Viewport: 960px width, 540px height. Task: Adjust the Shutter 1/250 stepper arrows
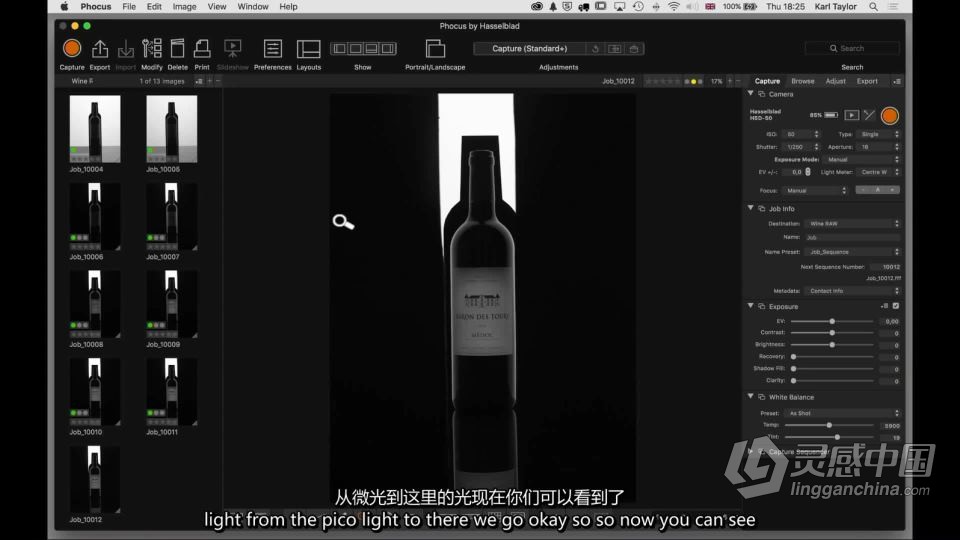tap(816, 147)
